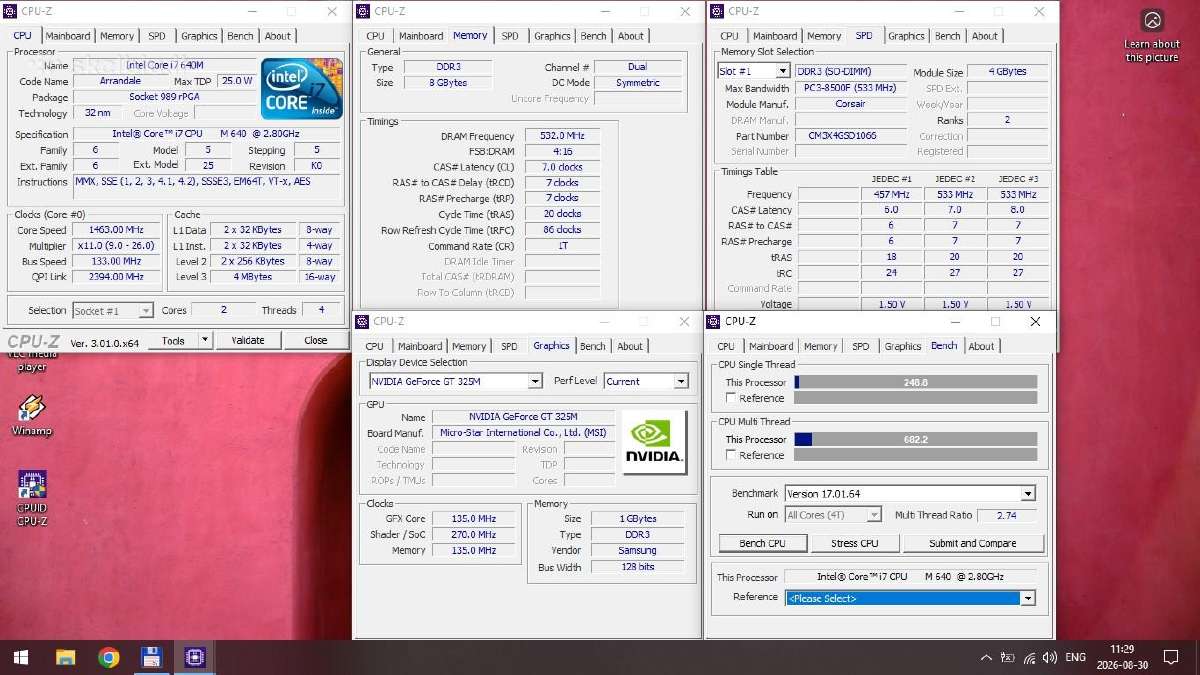Click the Single Thread Reference bar
Screen dimensions: 1200x675
click(916, 398)
